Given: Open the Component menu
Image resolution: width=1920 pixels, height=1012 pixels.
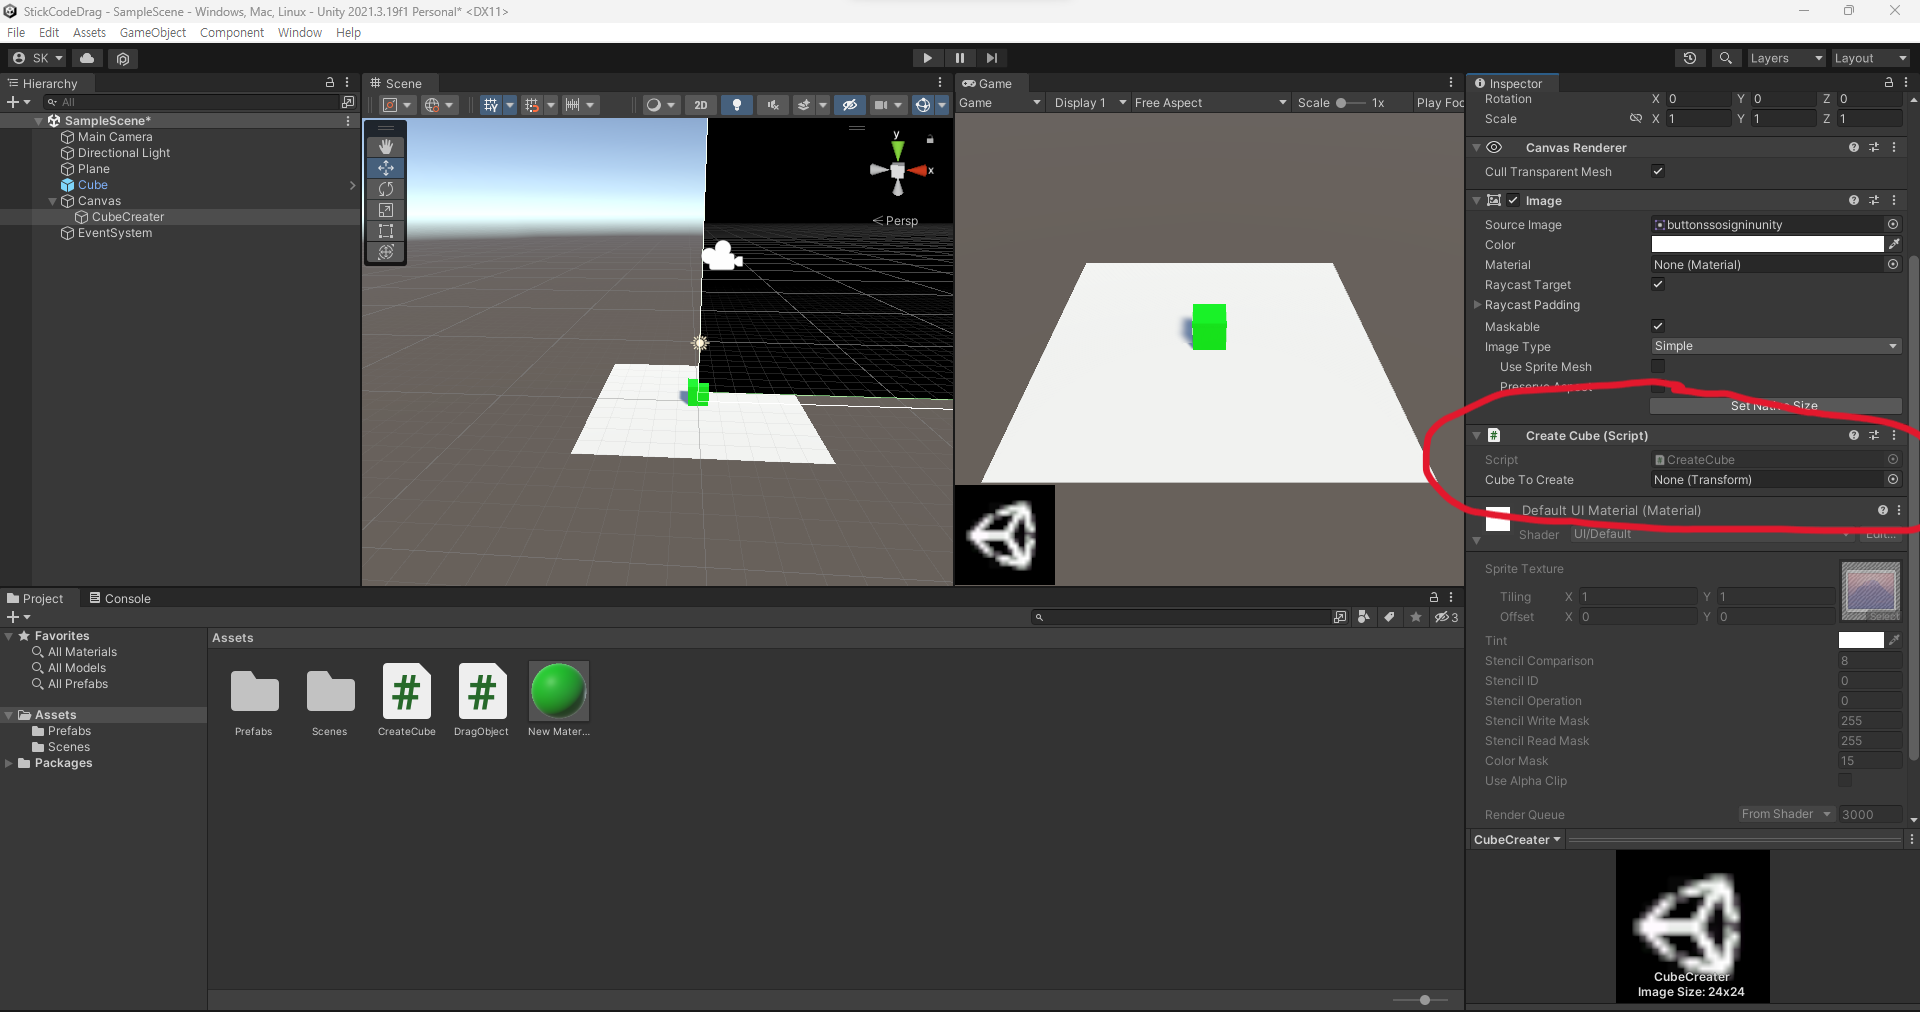Looking at the screenshot, I should coord(232,33).
